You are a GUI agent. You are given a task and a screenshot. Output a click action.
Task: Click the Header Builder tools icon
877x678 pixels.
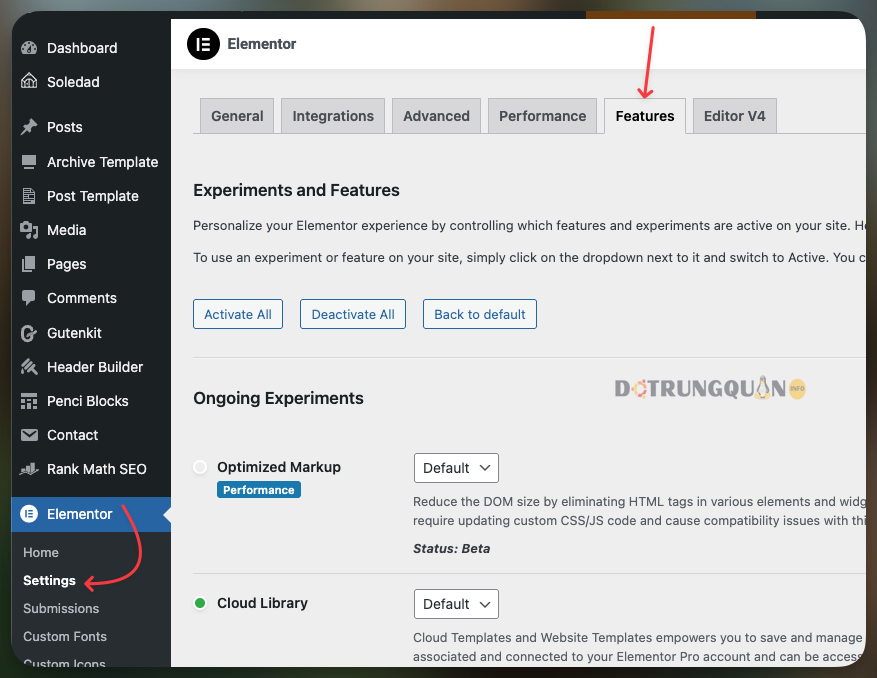[29, 367]
